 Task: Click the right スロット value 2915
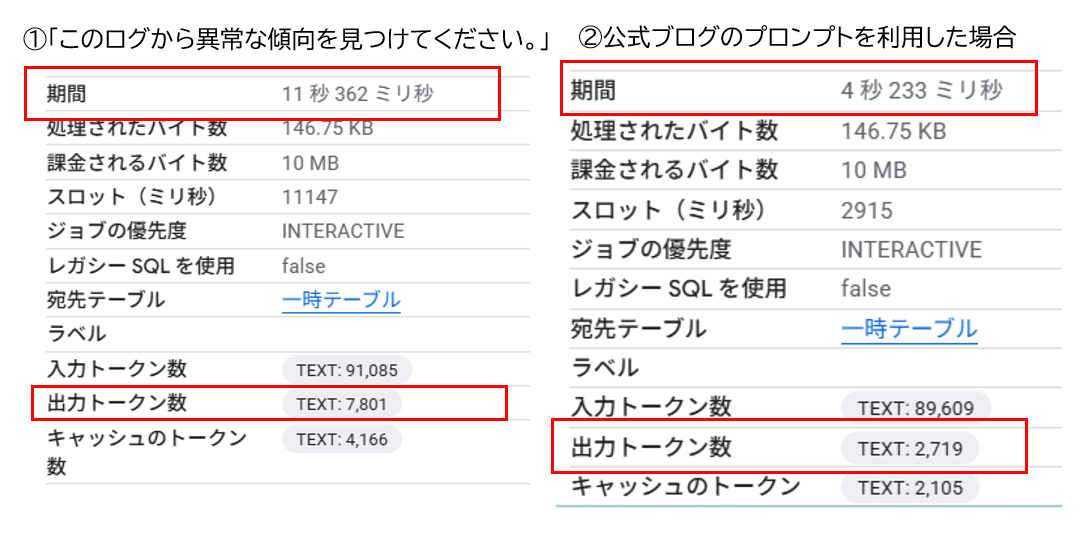pos(866,210)
